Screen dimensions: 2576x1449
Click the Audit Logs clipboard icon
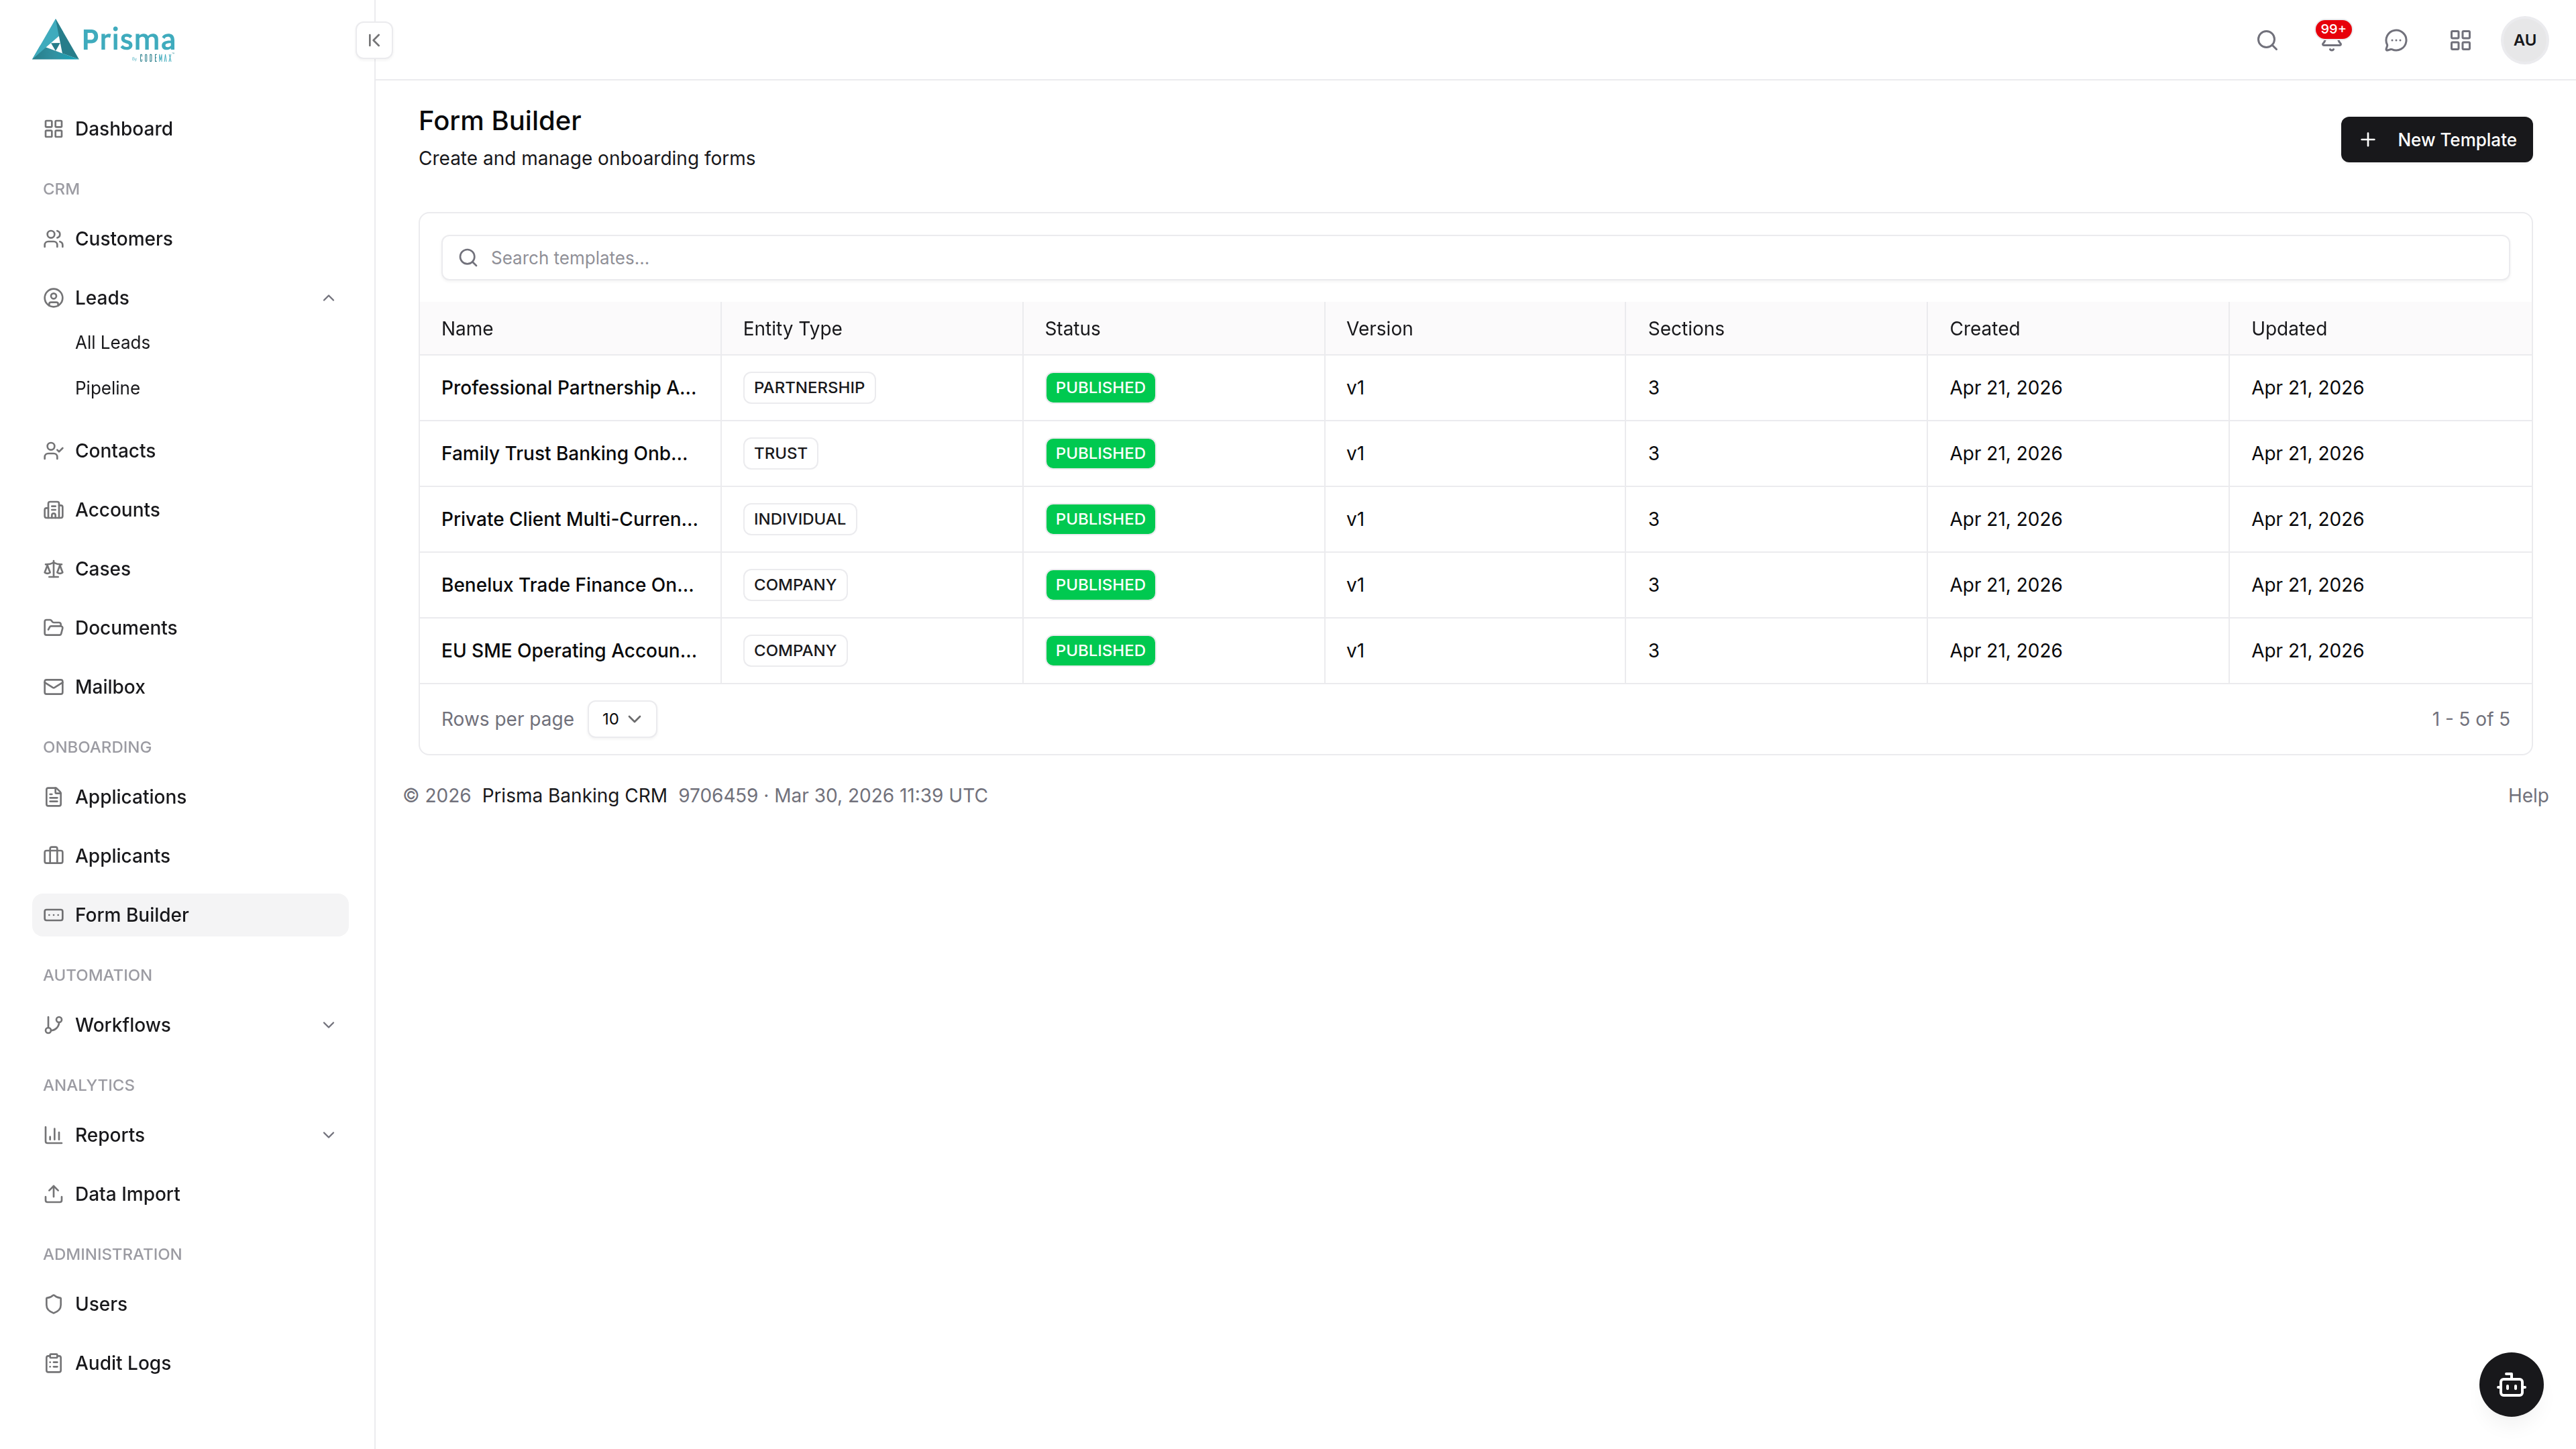[x=54, y=1363]
